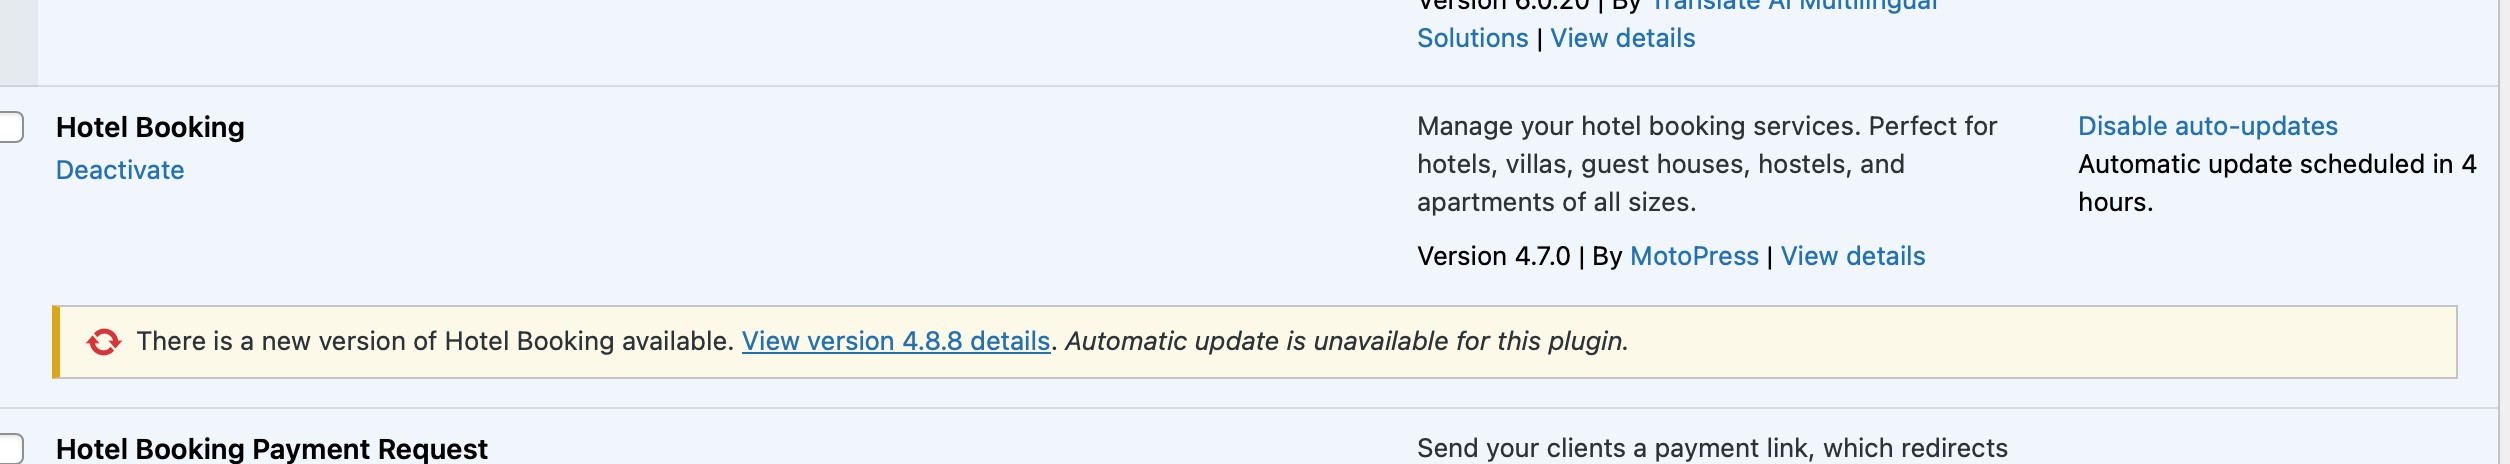Tick the Hotel Booking Payment Request checkbox
This screenshot has width=2510, height=464.
point(10,449)
